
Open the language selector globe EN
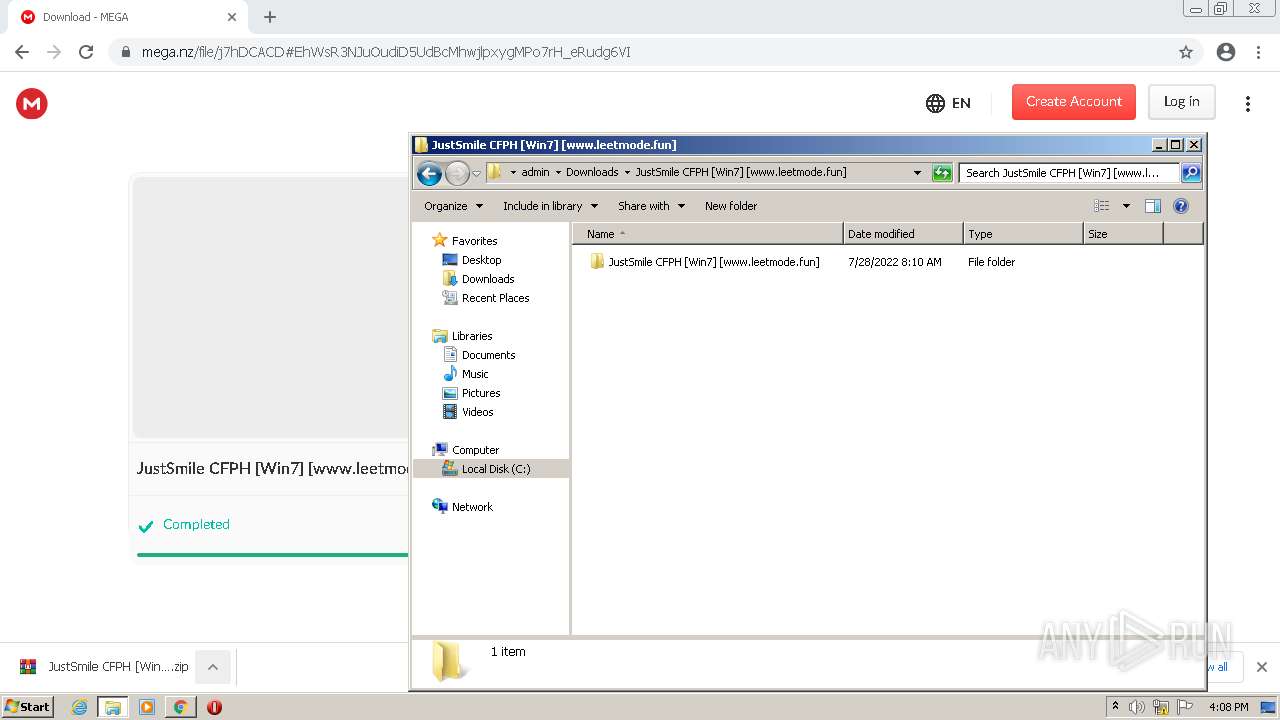pyautogui.click(x=948, y=103)
